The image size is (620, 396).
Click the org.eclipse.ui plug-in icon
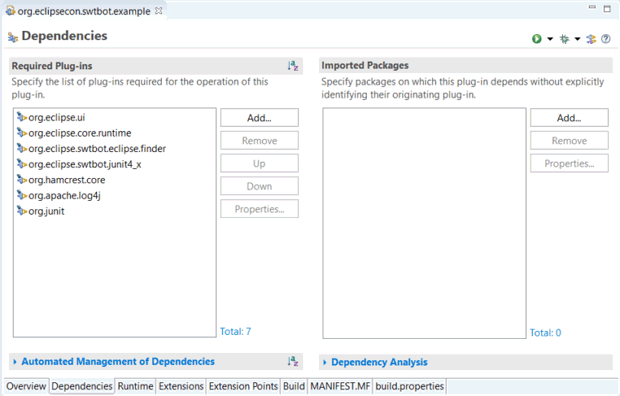click(x=22, y=117)
